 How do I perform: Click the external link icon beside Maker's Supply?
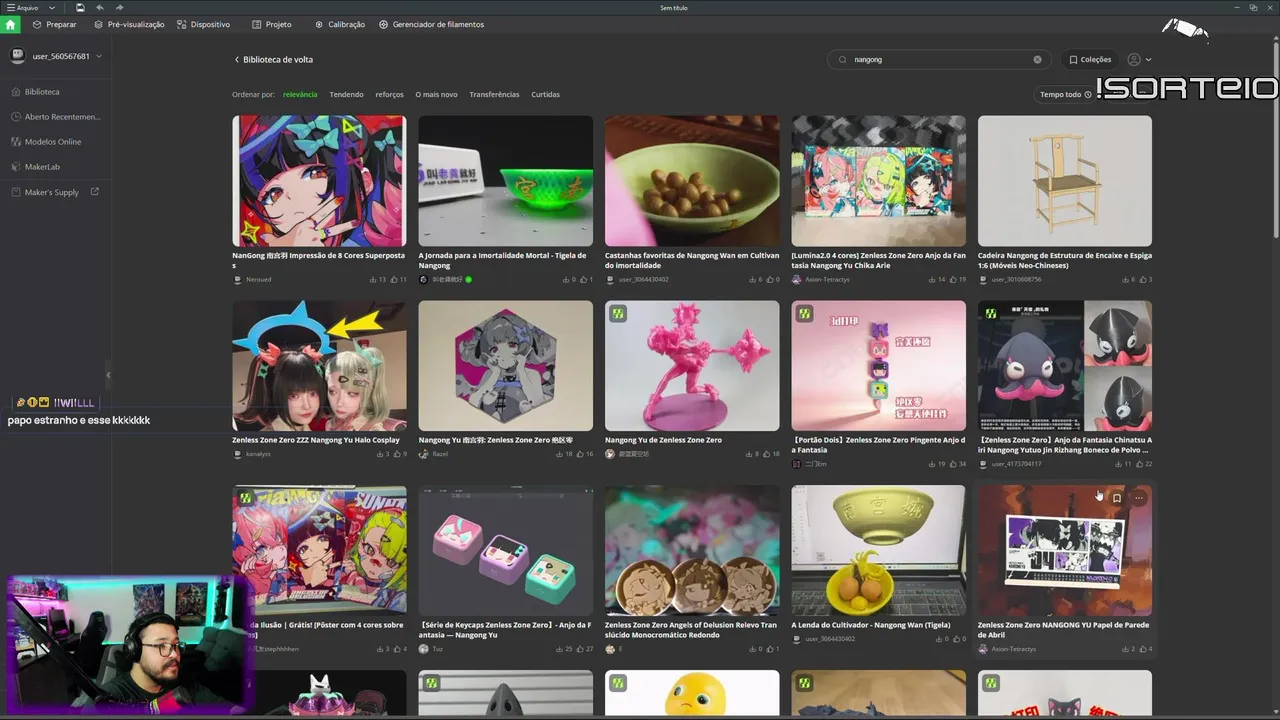(95, 192)
